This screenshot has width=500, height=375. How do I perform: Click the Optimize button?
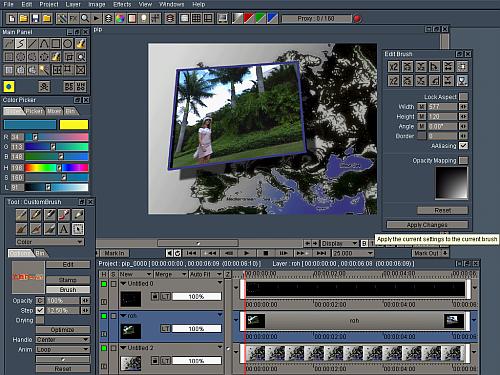(x=63, y=330)
